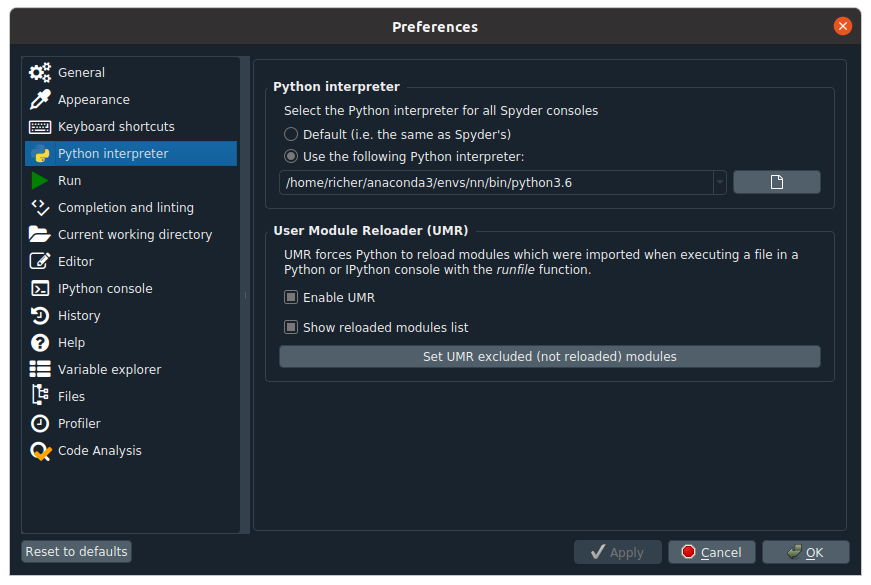Open the Editor preferences section
The height and width of the screenshot is (585, 871).
click(x=76, y=262)
